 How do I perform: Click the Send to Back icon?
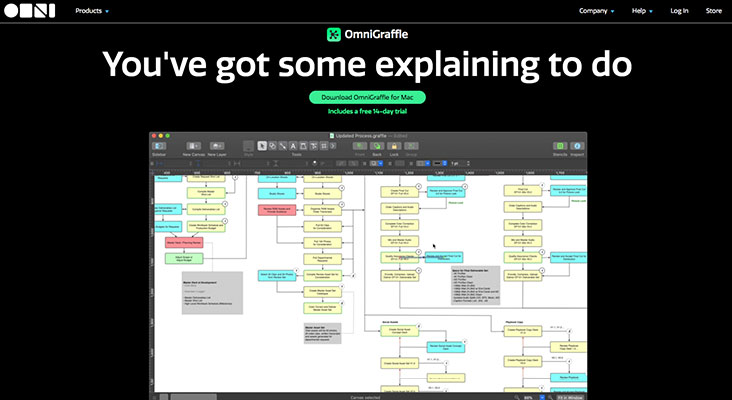[x=377, y=146]
